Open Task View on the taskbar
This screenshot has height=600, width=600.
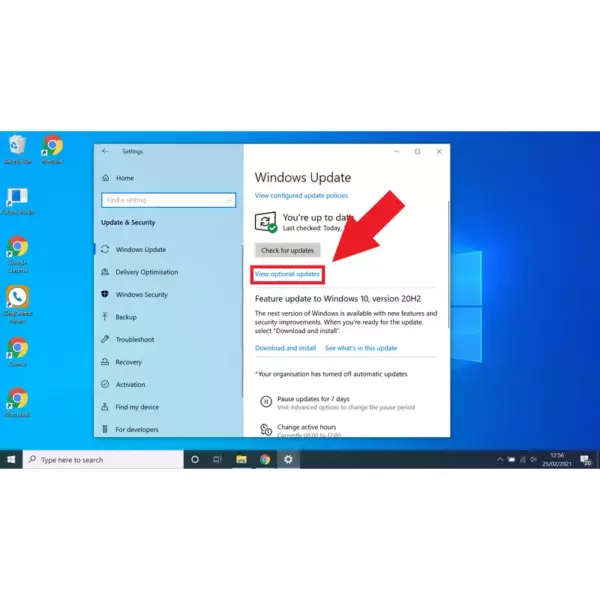[x=217, y=460]
